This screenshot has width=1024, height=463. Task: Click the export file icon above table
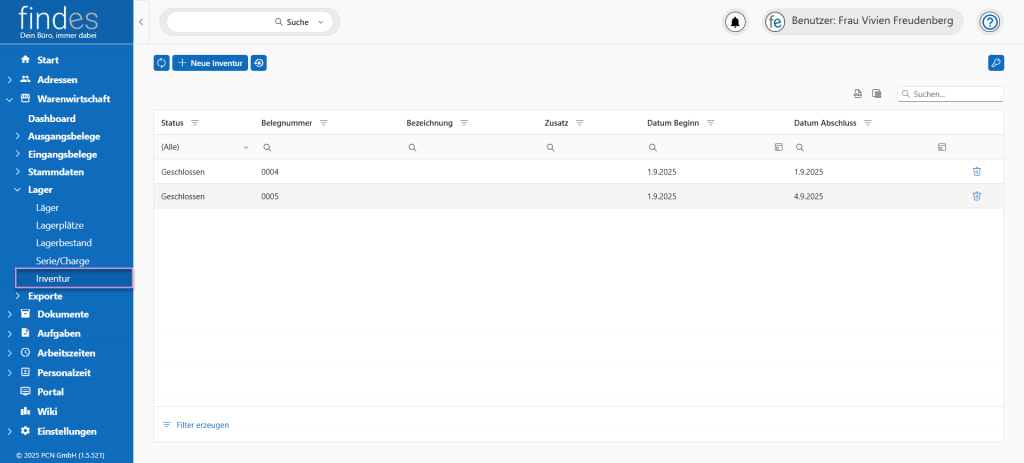coord(857,94)
